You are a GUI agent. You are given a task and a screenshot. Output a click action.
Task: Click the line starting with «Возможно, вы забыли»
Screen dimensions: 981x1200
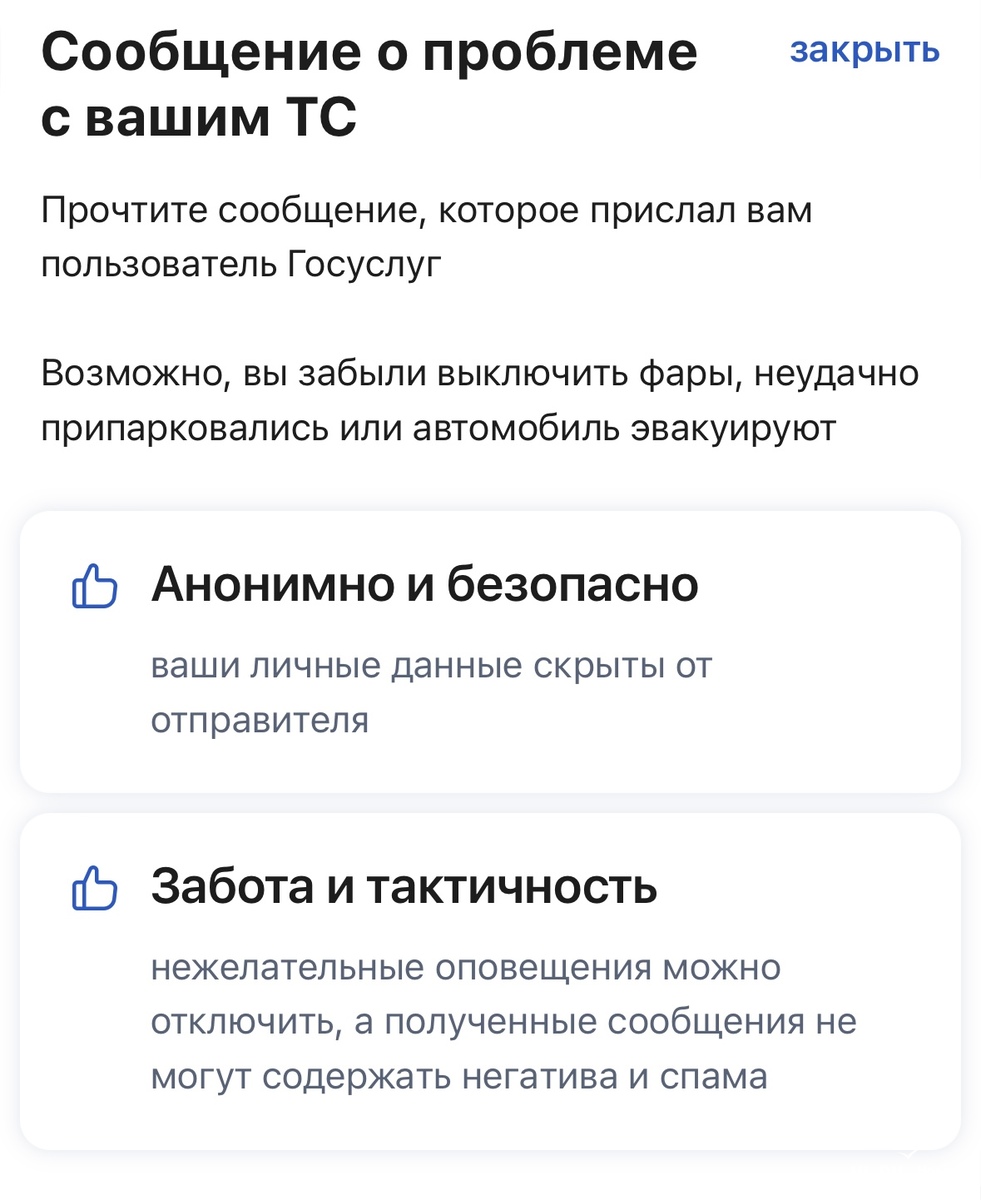(480, 374)
